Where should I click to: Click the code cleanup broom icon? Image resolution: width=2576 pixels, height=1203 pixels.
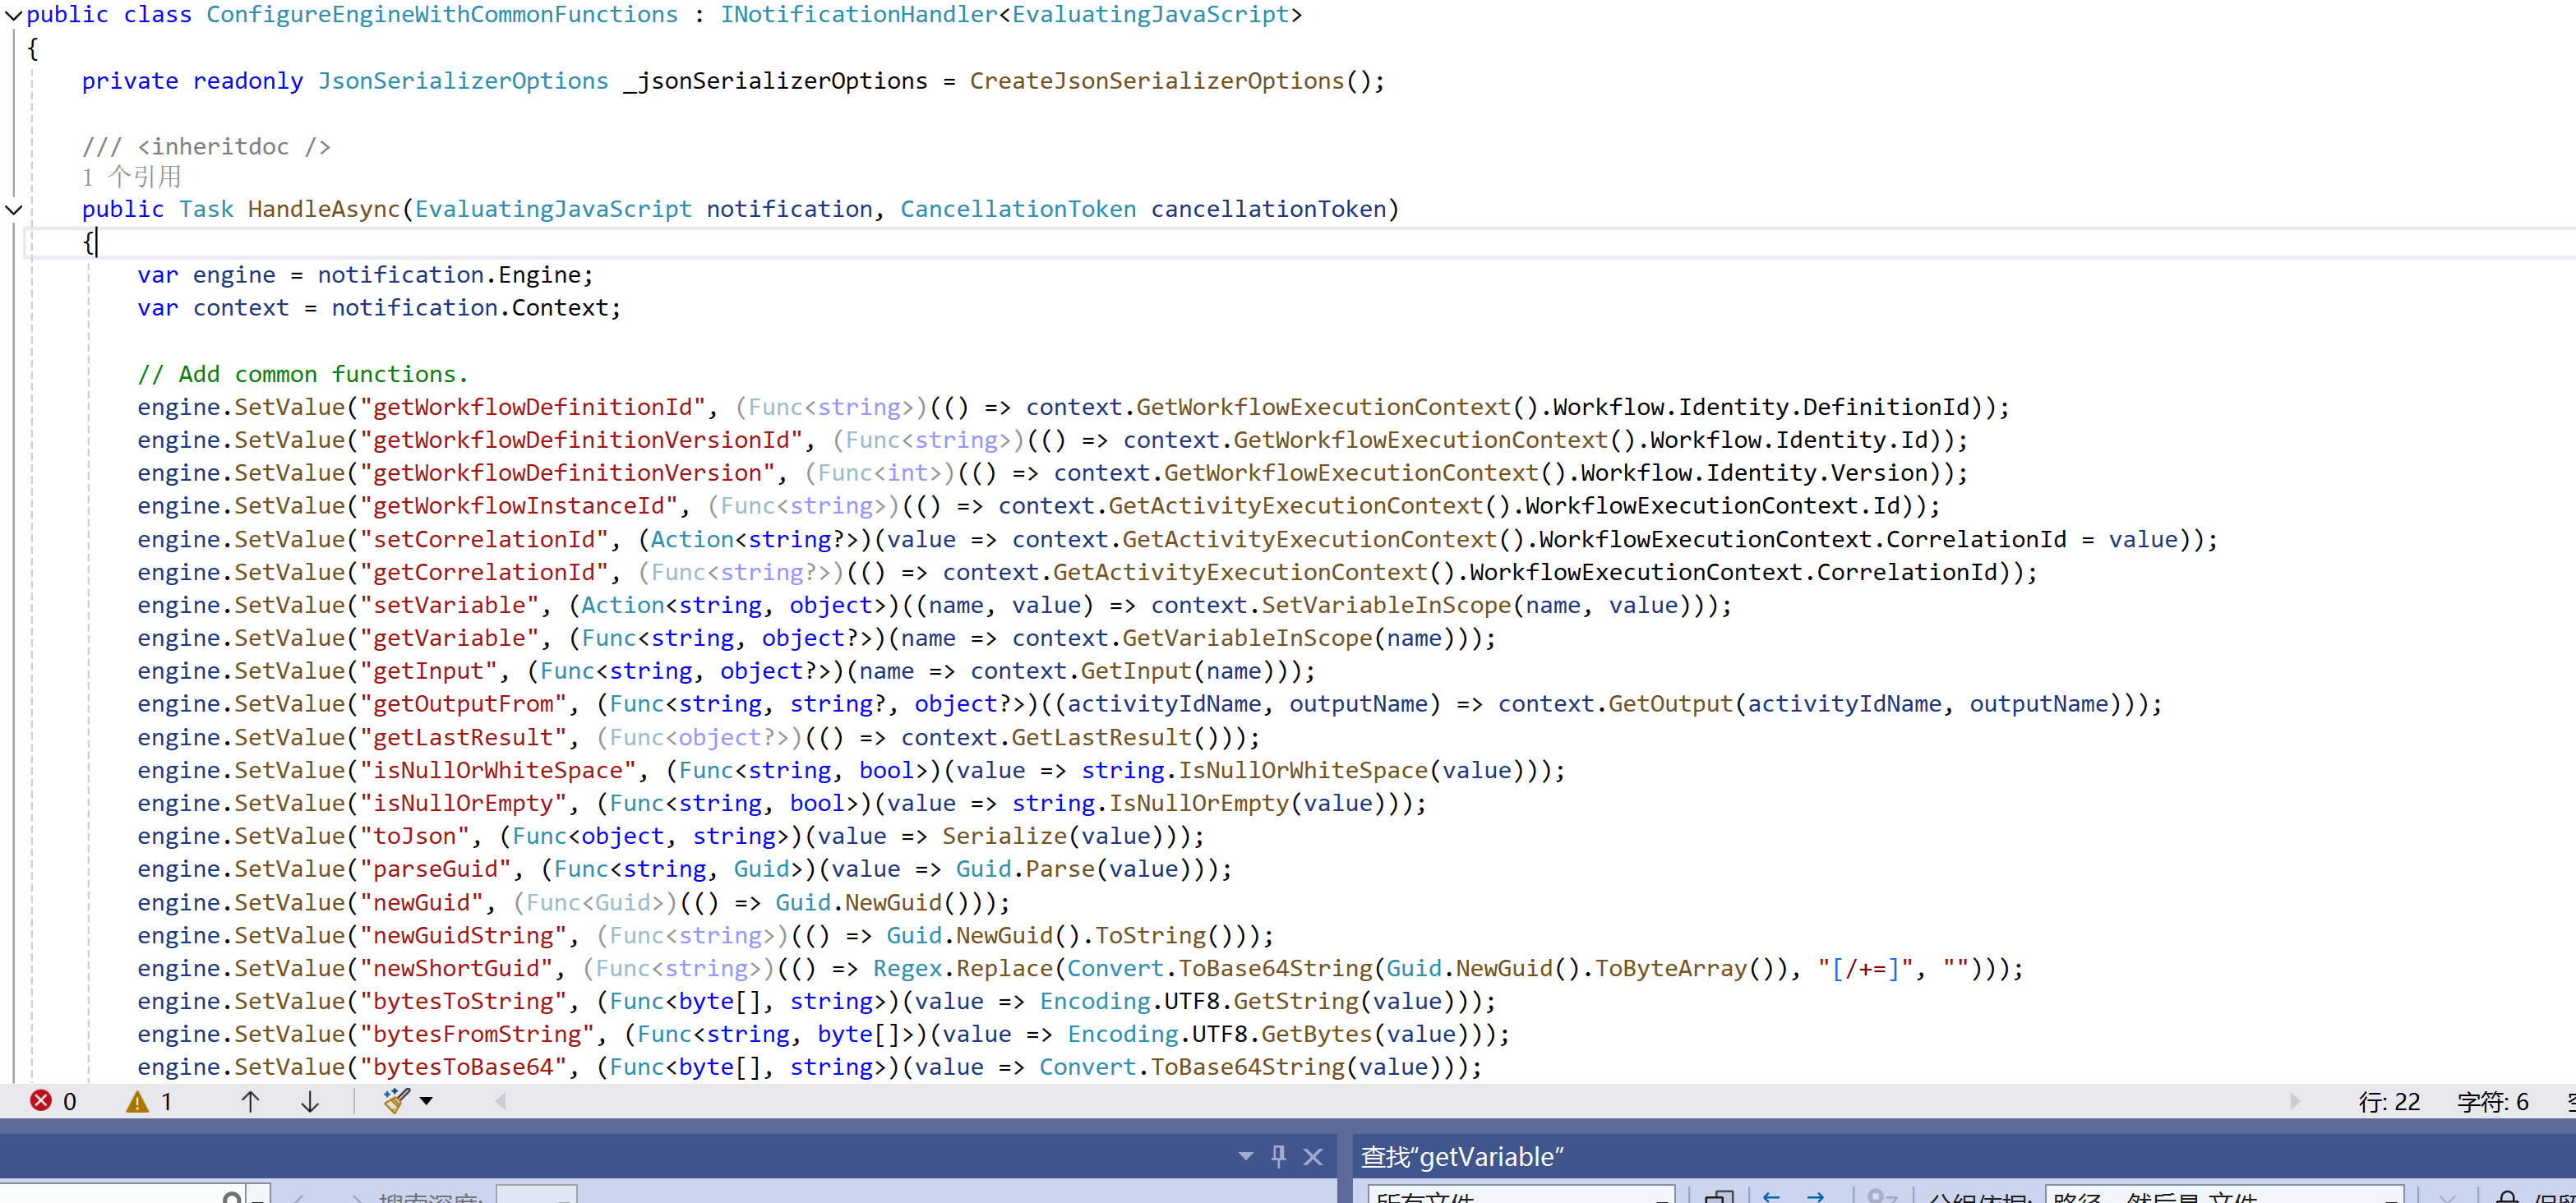pyautogui.click(x=396, y=1100)
